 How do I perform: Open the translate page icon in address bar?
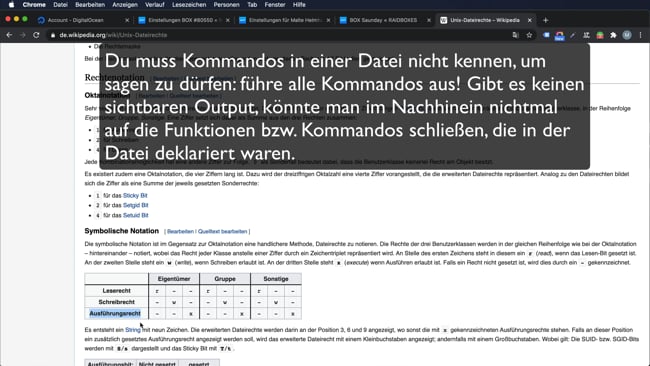point(515,35)
